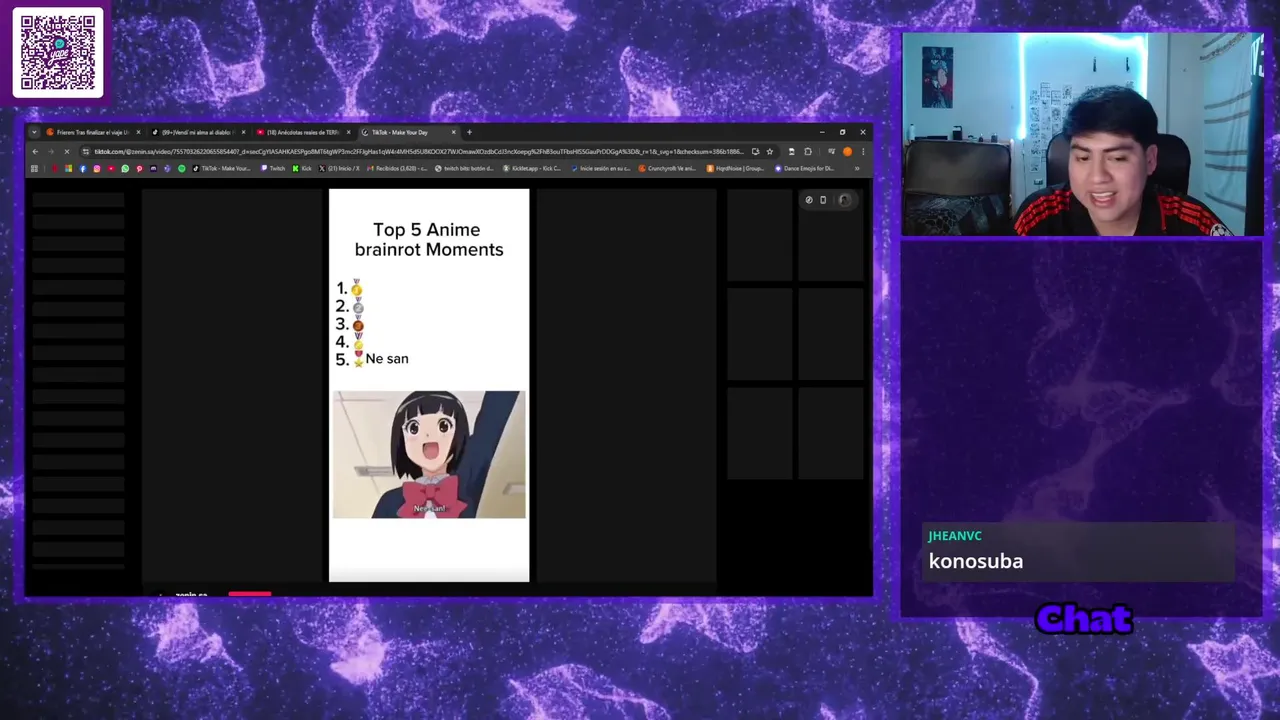Viewport: 1280px width, 720px height.
Task: Bookmark this page with the star
Action: 770,152
